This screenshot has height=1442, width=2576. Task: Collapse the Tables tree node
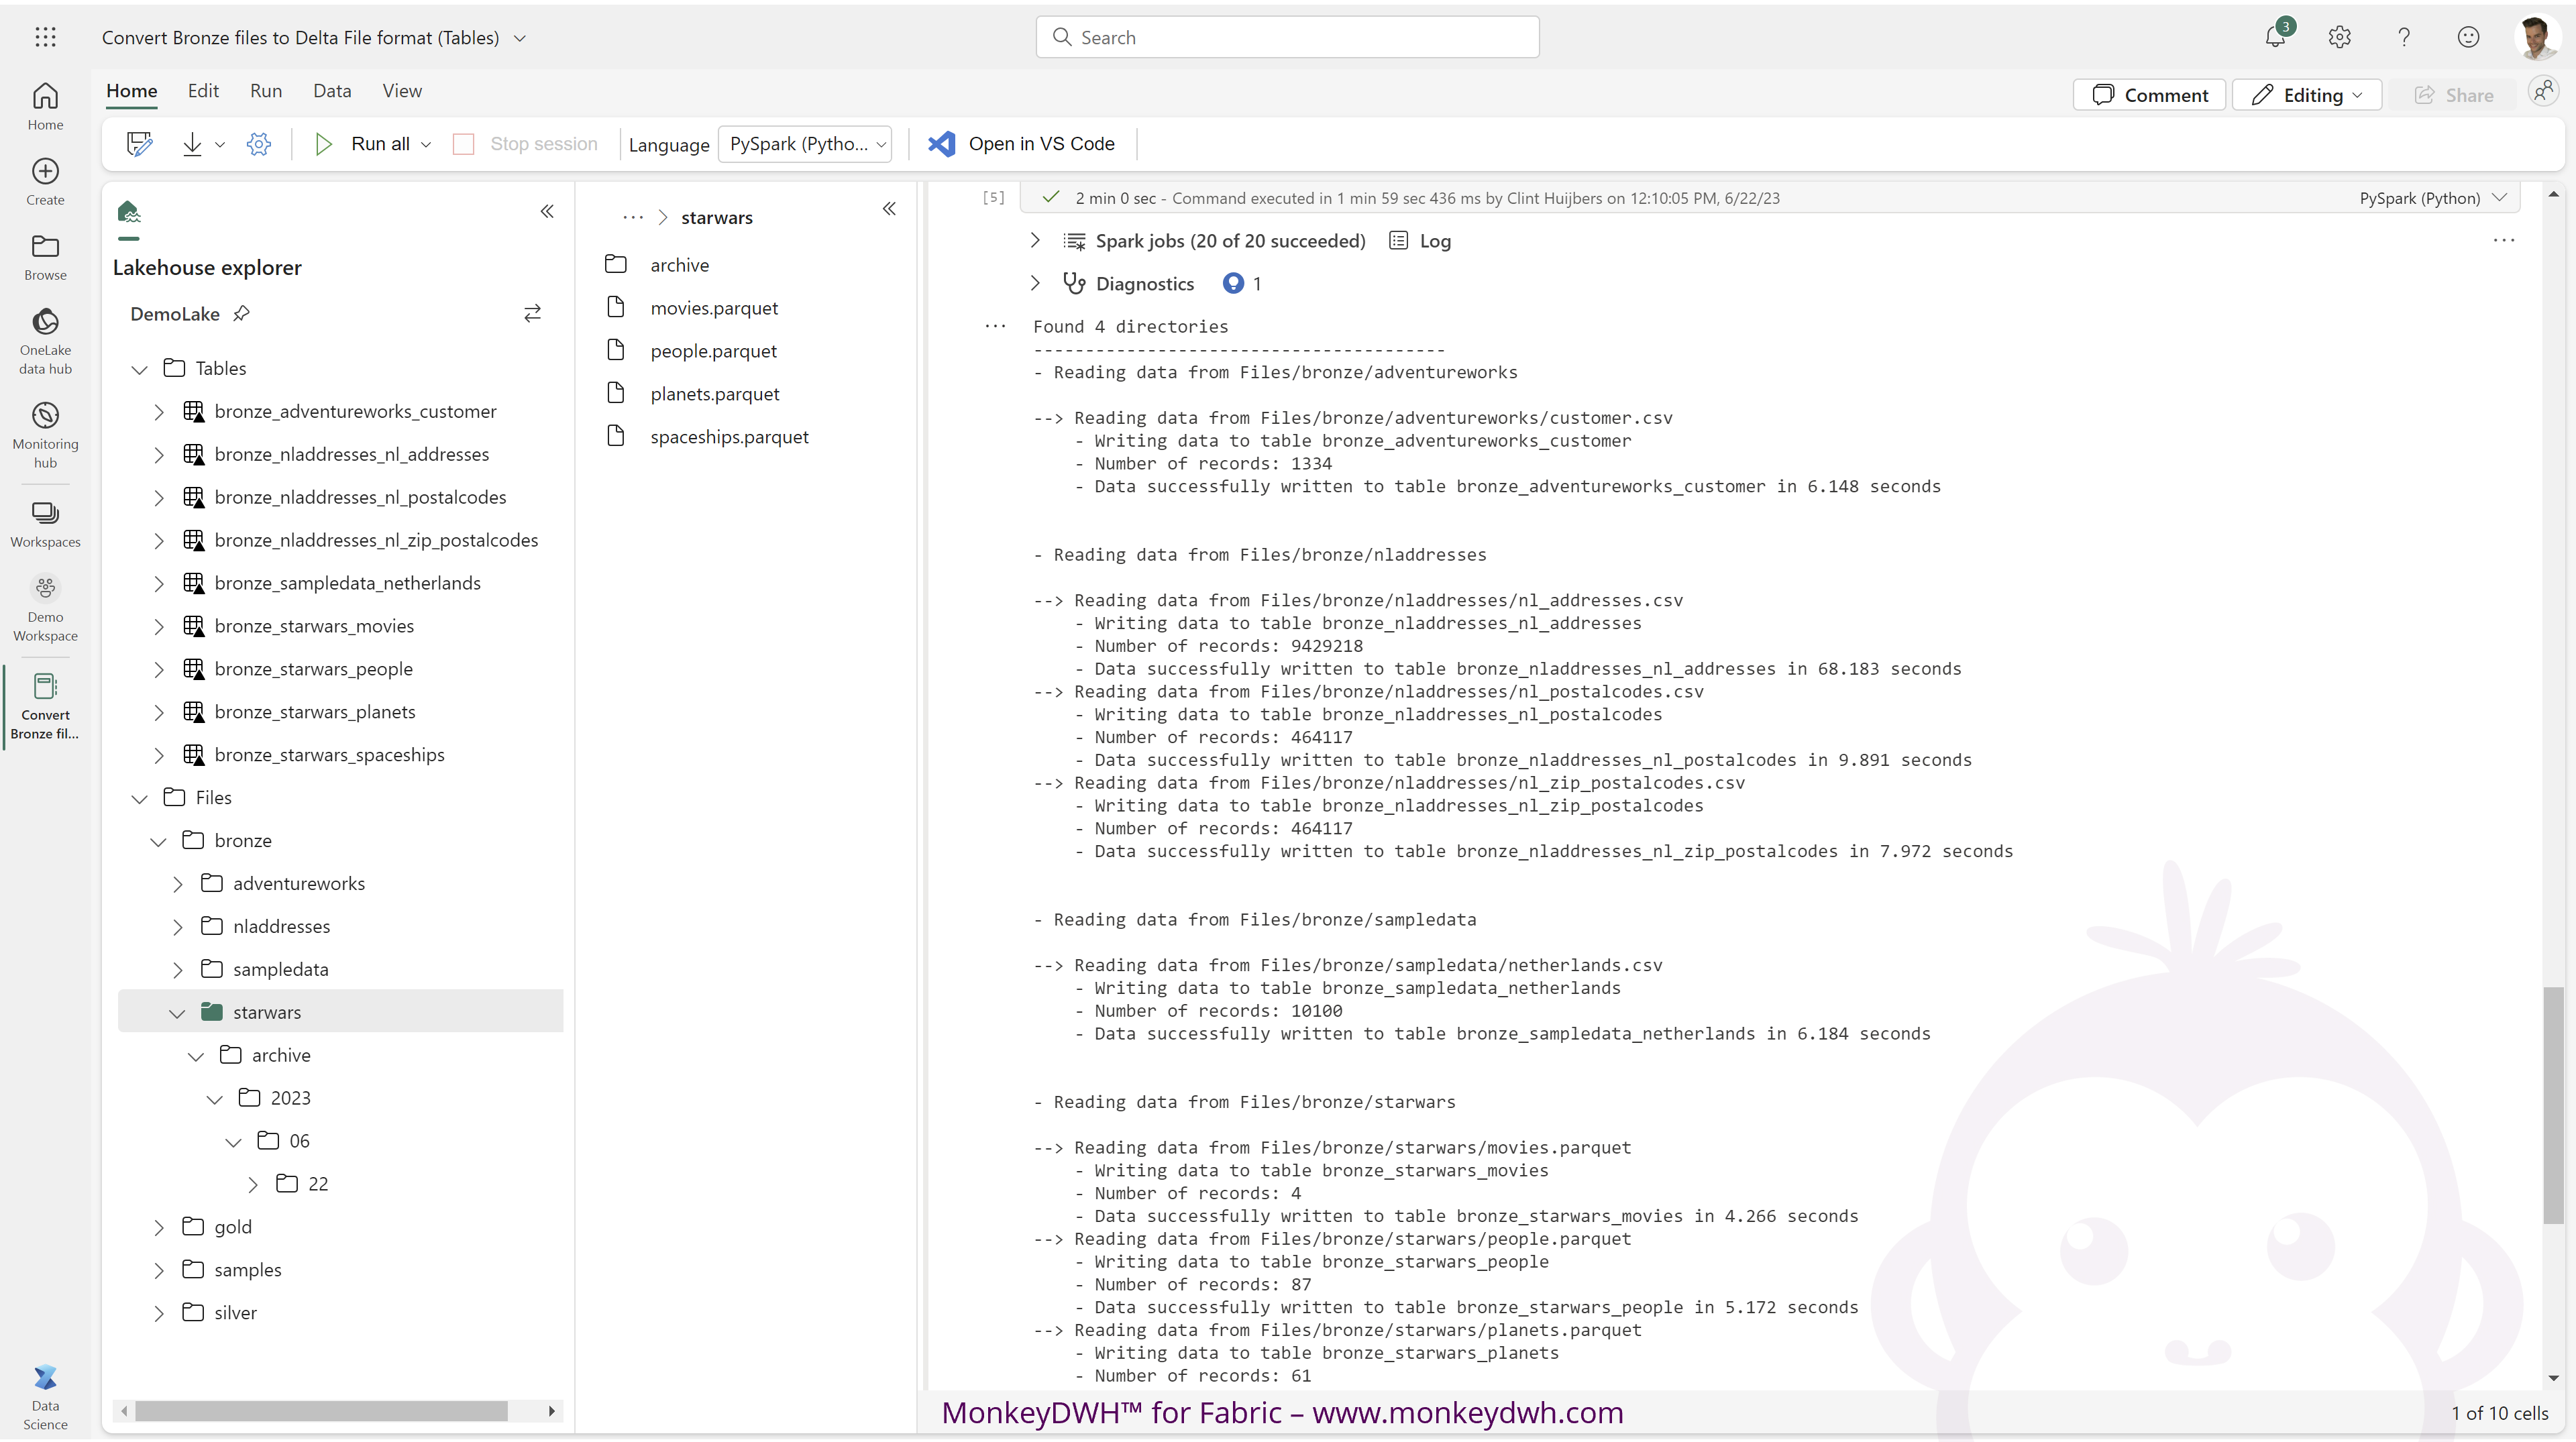(139, 369)
